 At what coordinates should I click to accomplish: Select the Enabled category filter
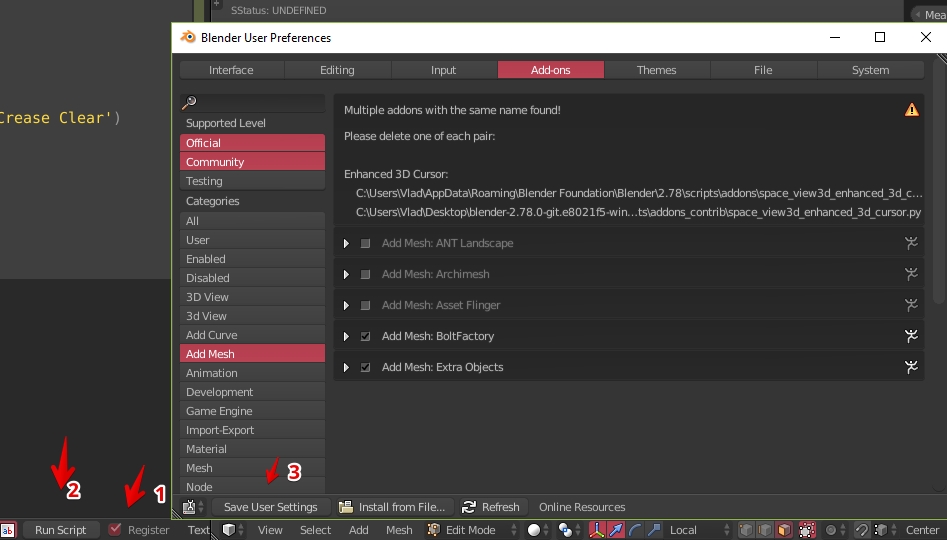pos(252,259)
